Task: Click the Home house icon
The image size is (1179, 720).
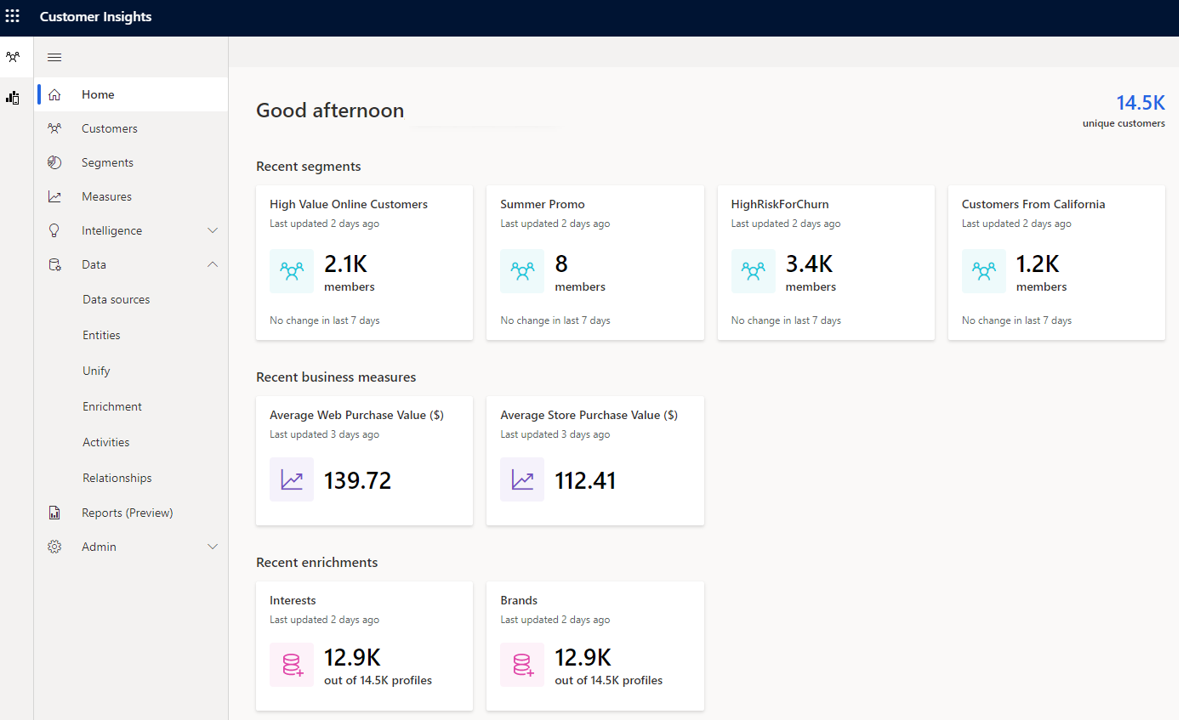Action: tap(55, 94)
